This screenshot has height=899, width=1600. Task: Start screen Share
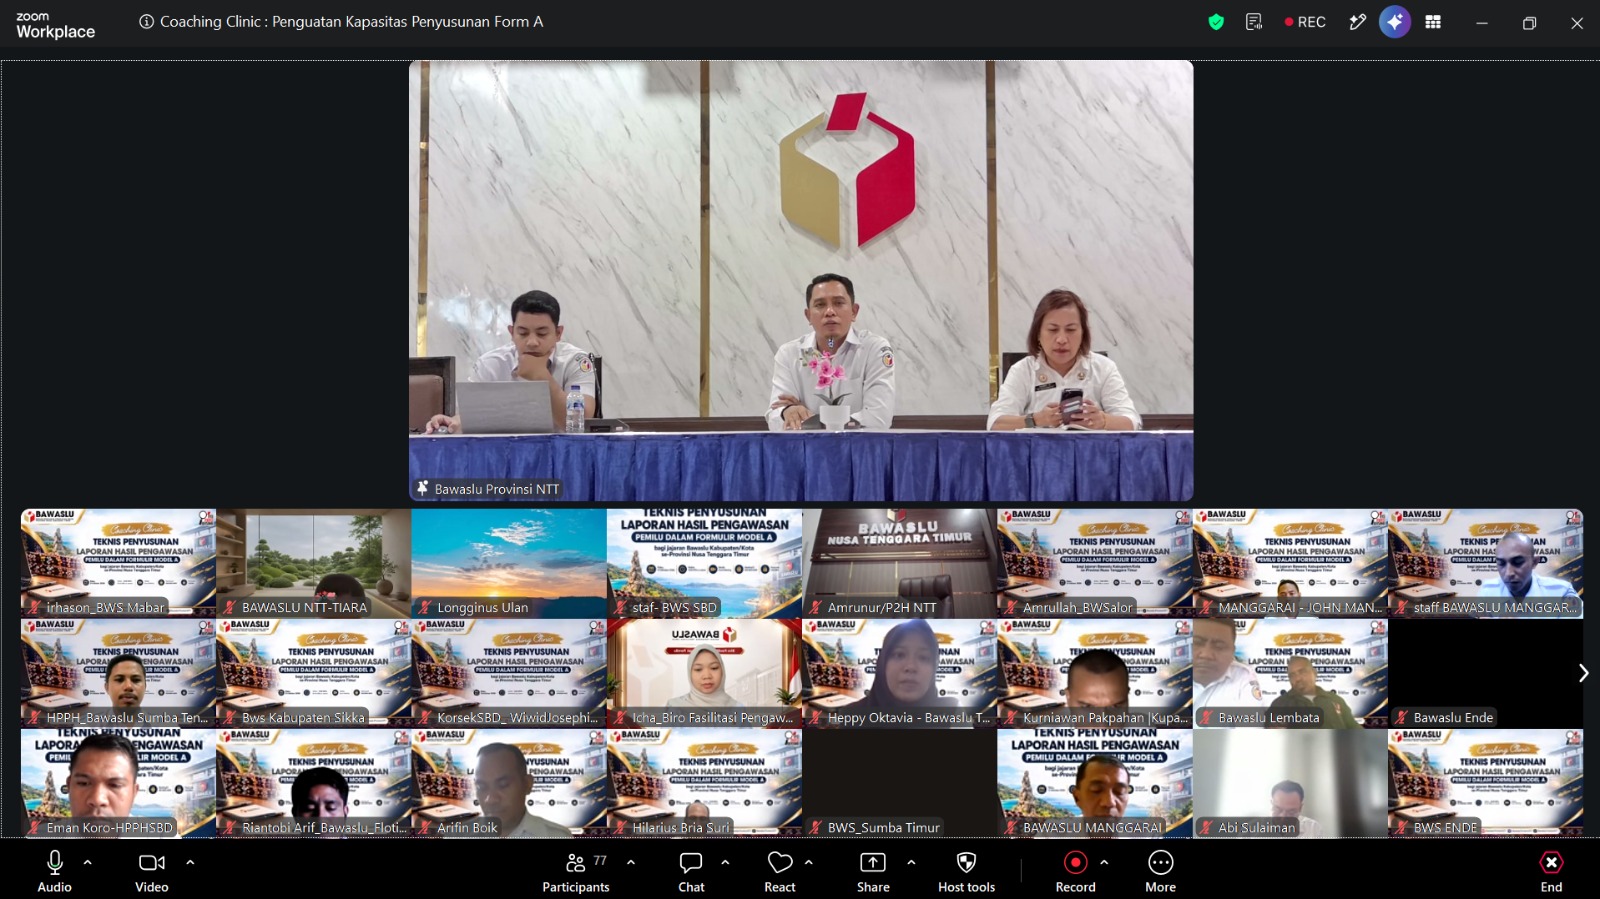pyautogui.click(x=873, y=870)
